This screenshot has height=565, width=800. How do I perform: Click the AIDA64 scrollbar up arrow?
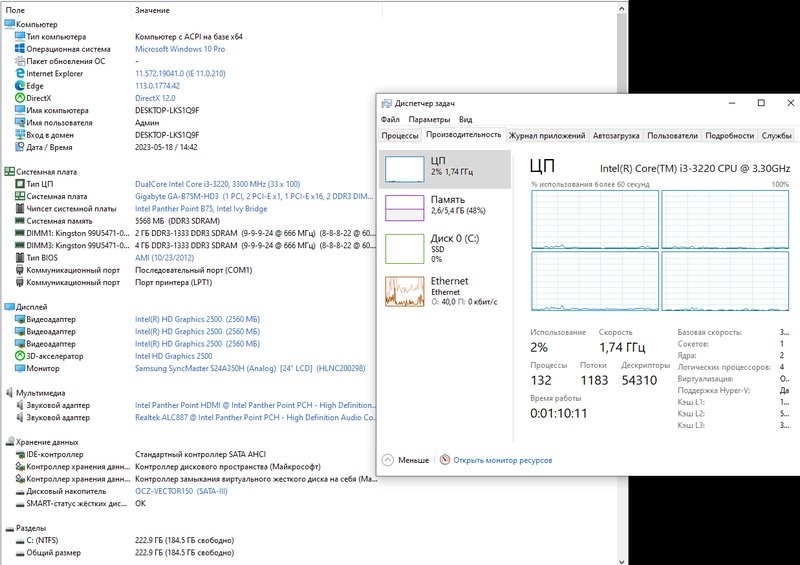(x=622, y=8)
